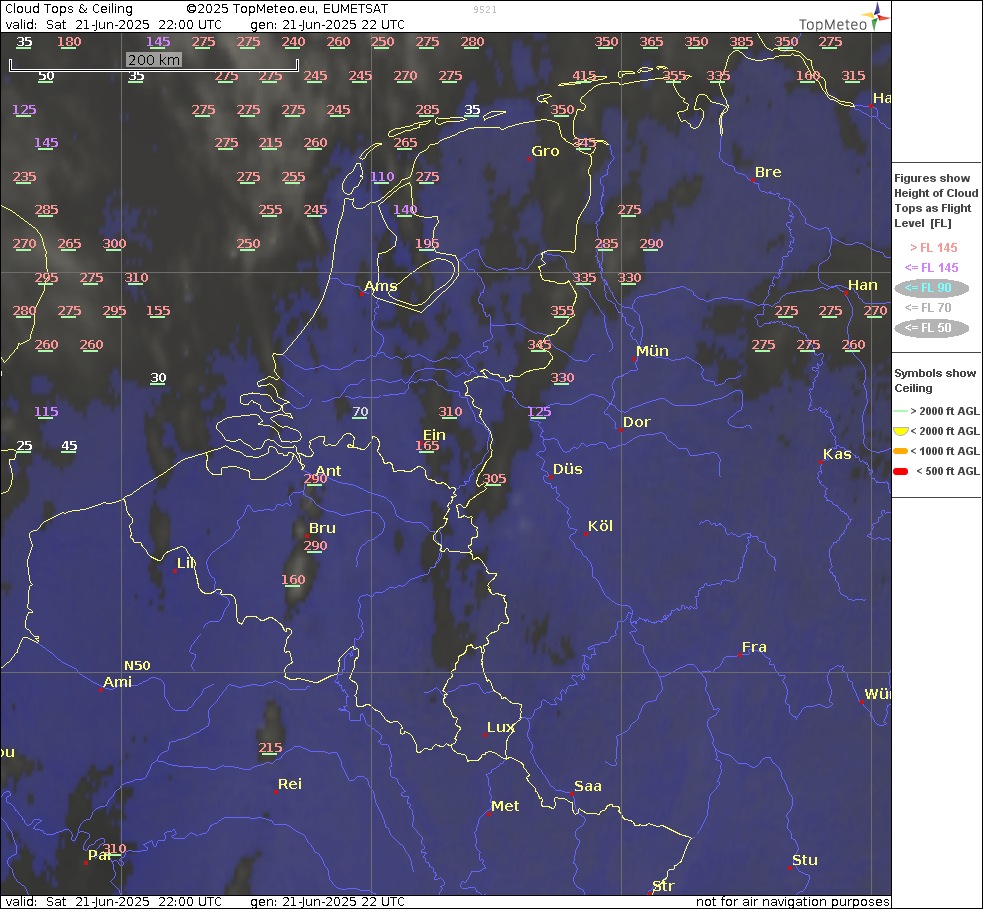Click the 365 cloud top value

(651, 41)
